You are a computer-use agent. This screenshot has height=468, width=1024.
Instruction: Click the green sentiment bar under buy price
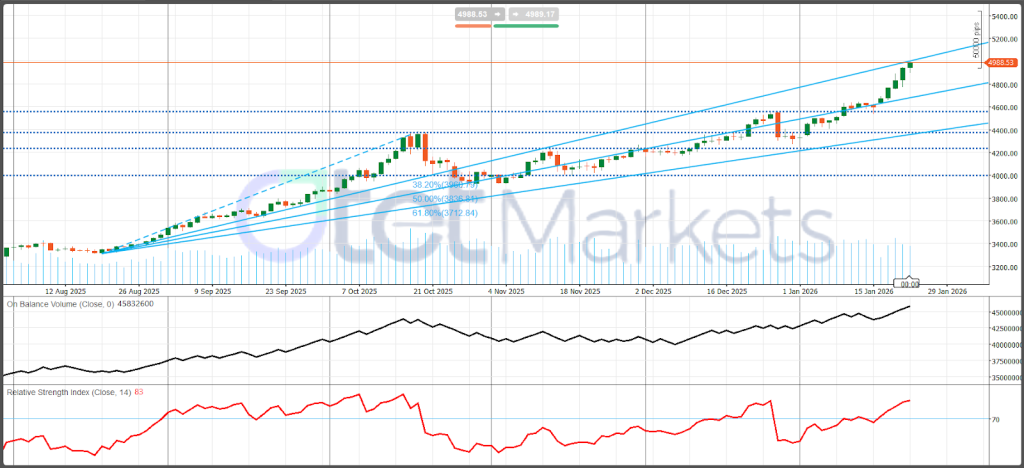(x=525, y=25)
